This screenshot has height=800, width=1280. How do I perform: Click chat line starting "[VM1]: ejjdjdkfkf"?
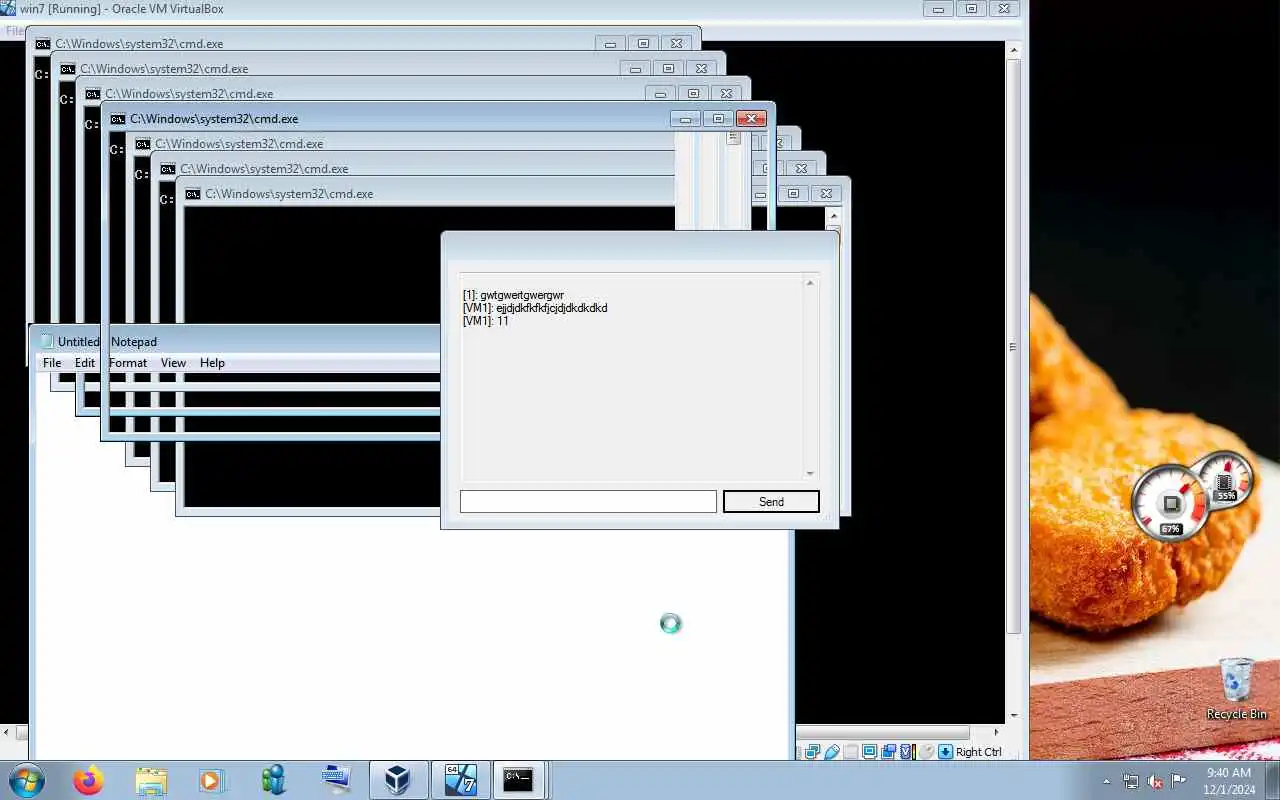(535, 308)
